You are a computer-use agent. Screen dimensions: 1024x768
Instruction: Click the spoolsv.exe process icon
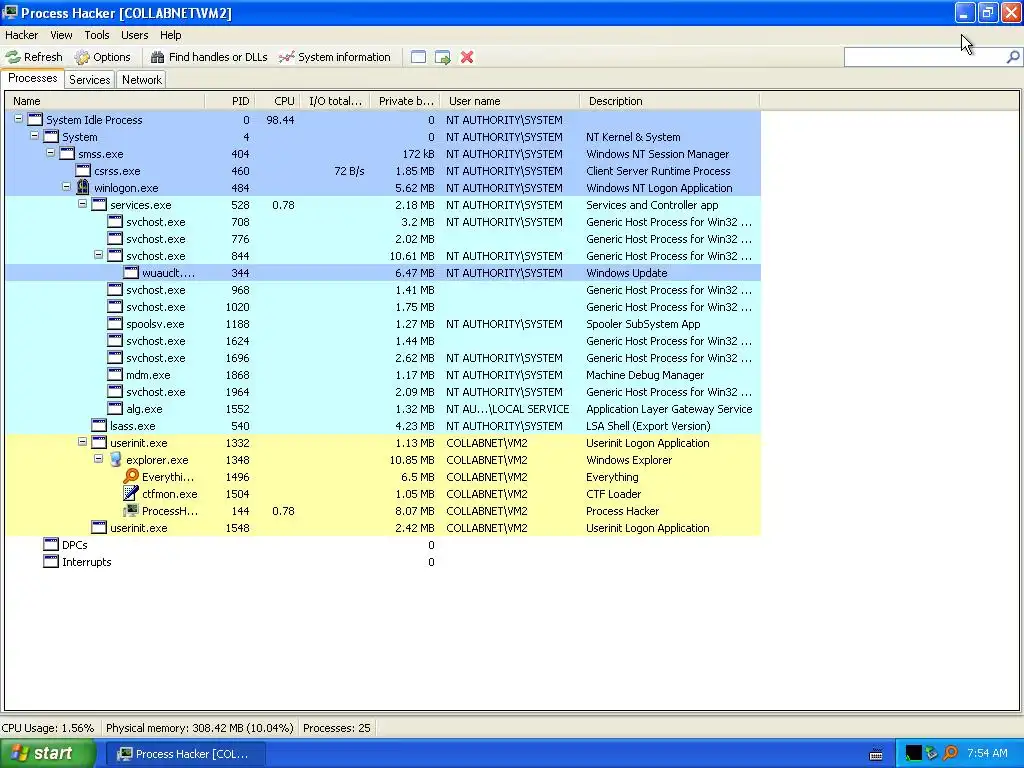[x=115, y=323]
